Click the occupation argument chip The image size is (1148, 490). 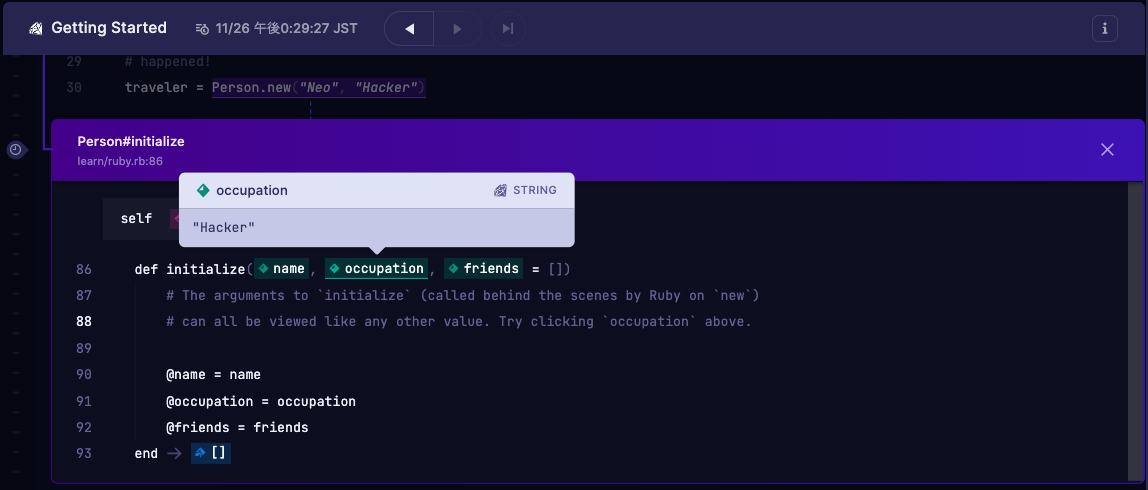coord(376,269)
